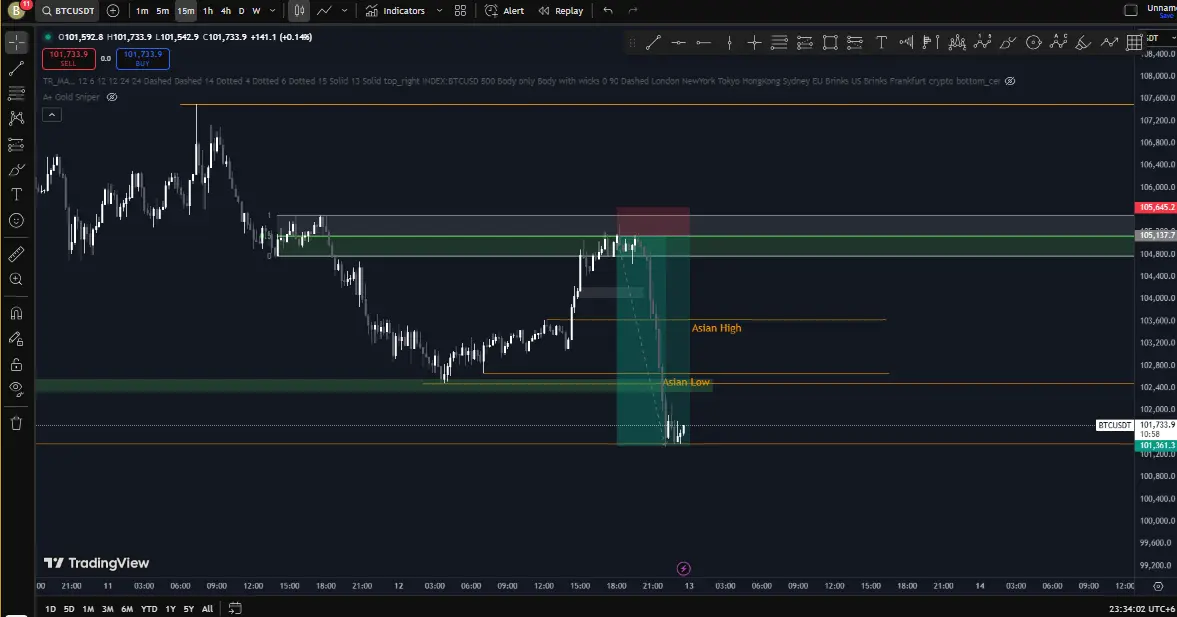Open trend line tools in left sidebar

click(x=17, y=68)
